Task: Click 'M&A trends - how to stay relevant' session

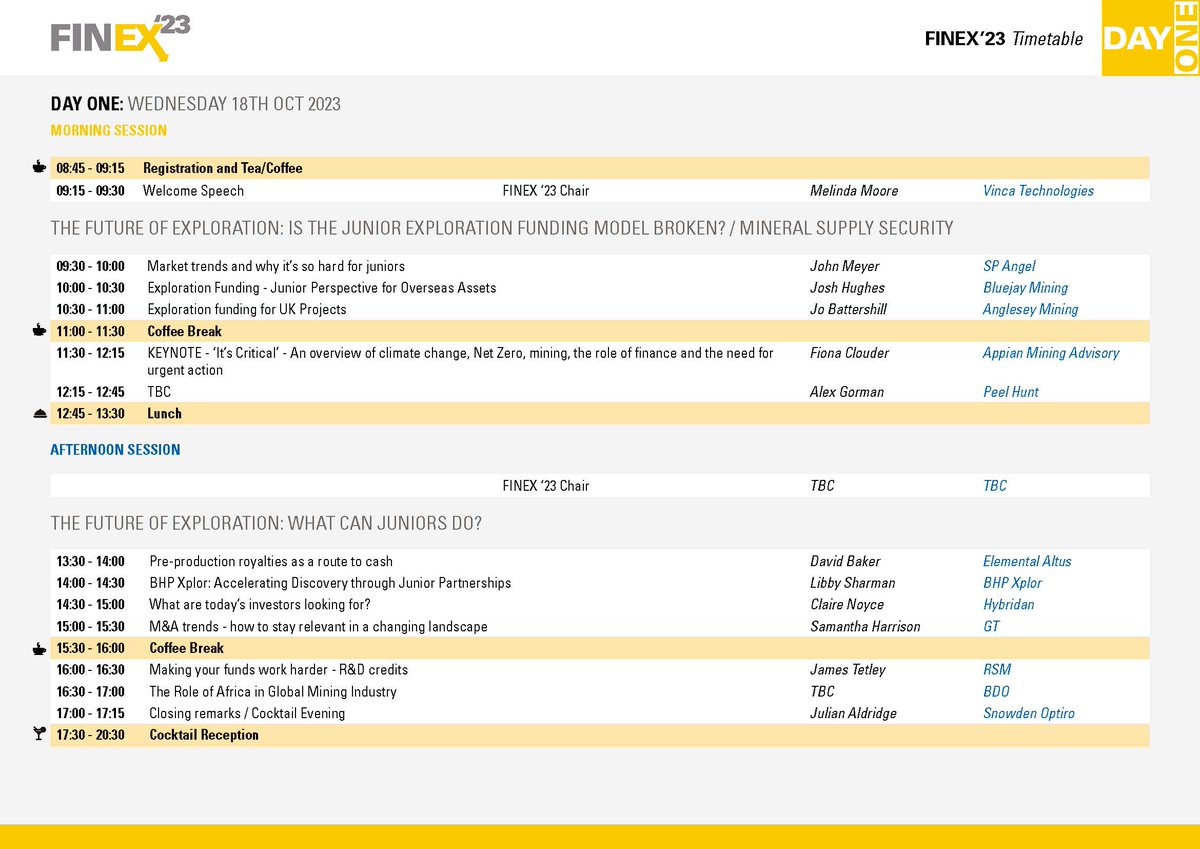Action: (318, 627)
